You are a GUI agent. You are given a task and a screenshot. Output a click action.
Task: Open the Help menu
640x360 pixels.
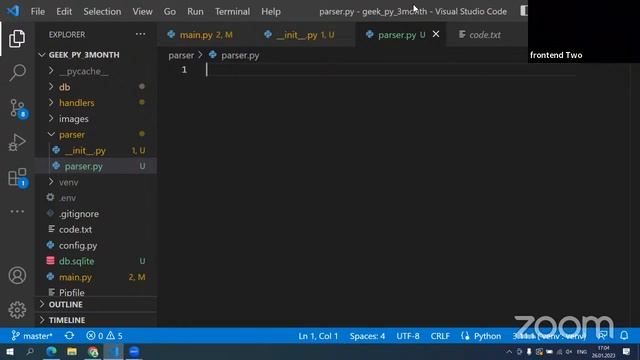tap(271, 11)
